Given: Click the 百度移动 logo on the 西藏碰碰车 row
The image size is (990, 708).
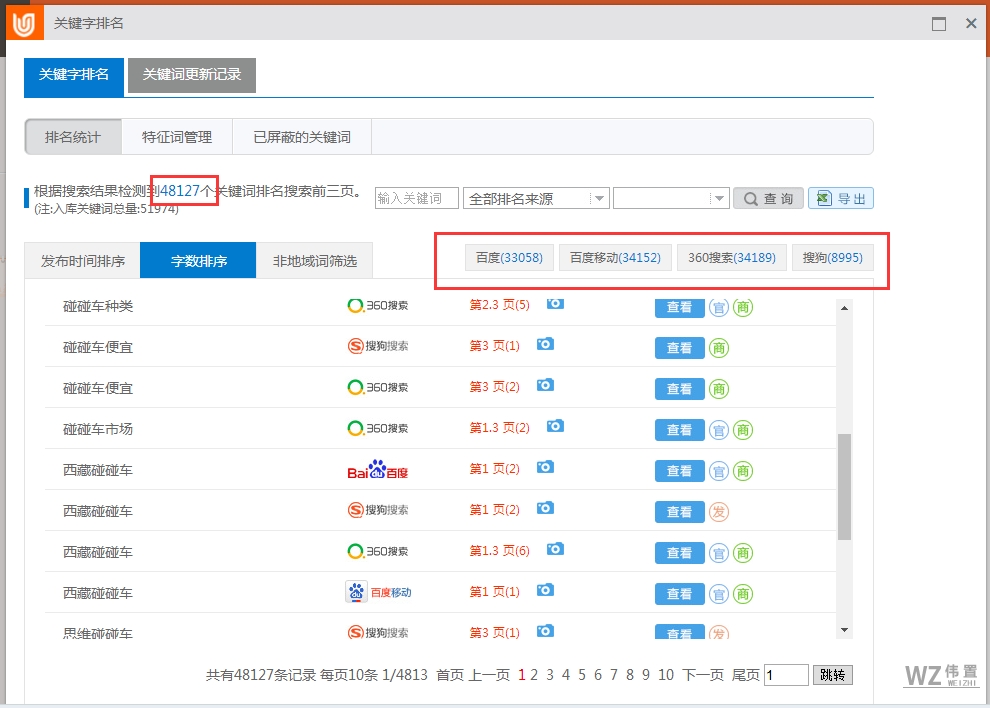Looking at the screenshot, I should tap(378, 592).
